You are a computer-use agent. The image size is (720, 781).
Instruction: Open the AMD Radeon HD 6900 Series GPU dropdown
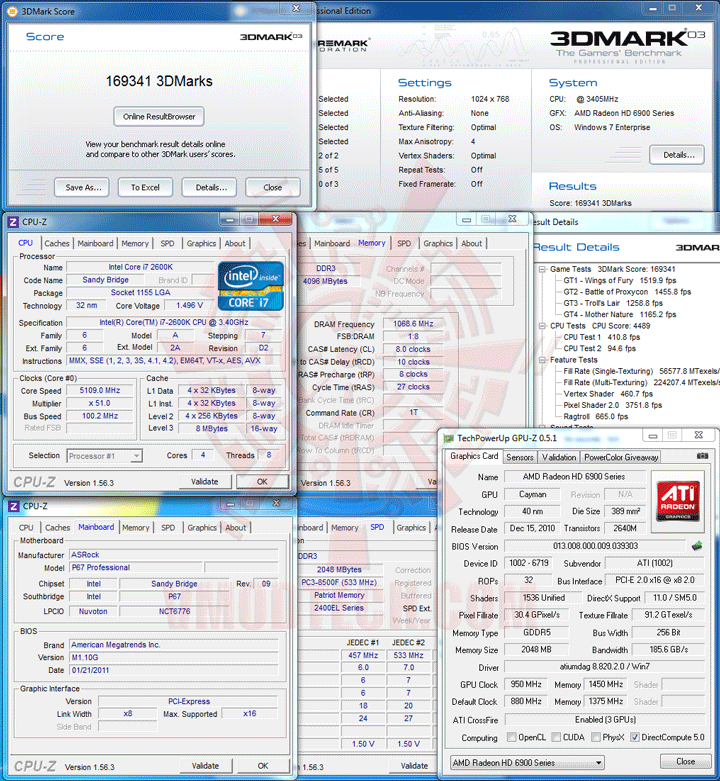tap(527, 763)
